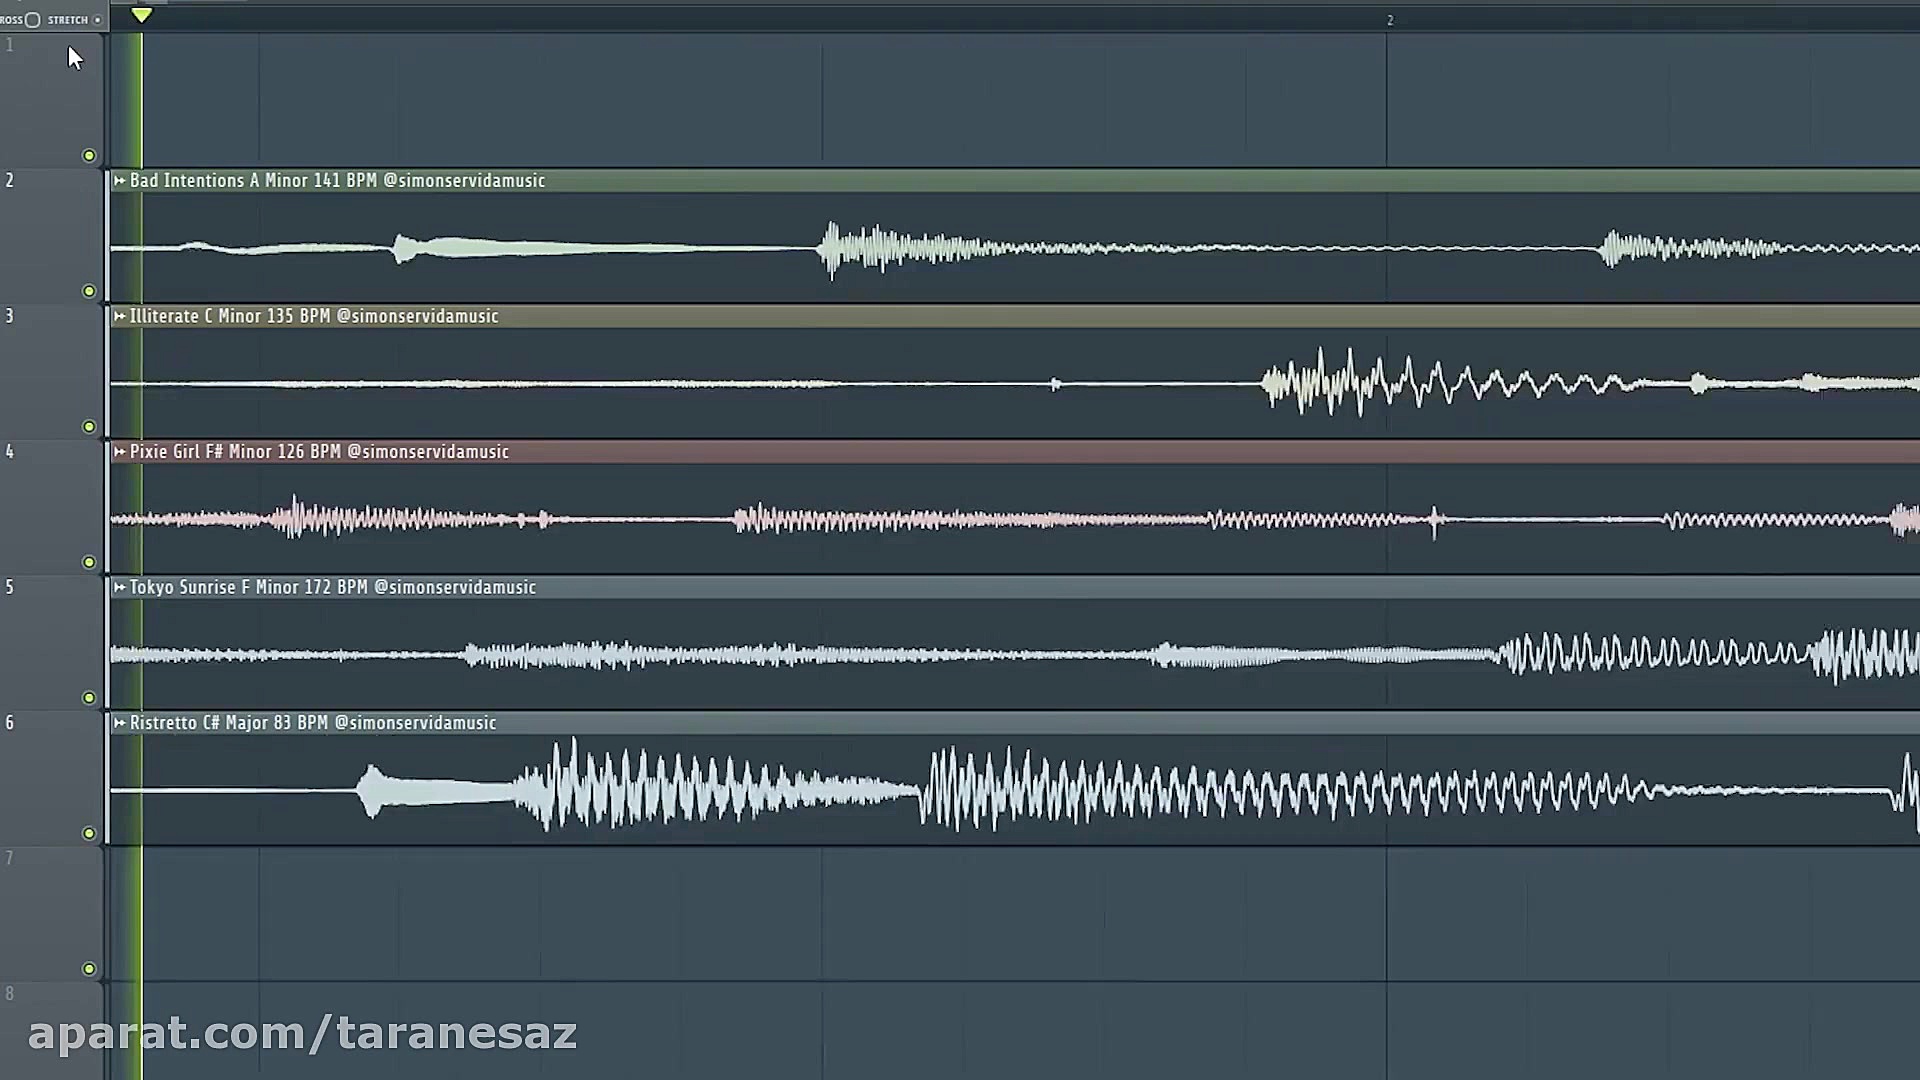Mute track 3 using green mute dot

coord(89,427)
